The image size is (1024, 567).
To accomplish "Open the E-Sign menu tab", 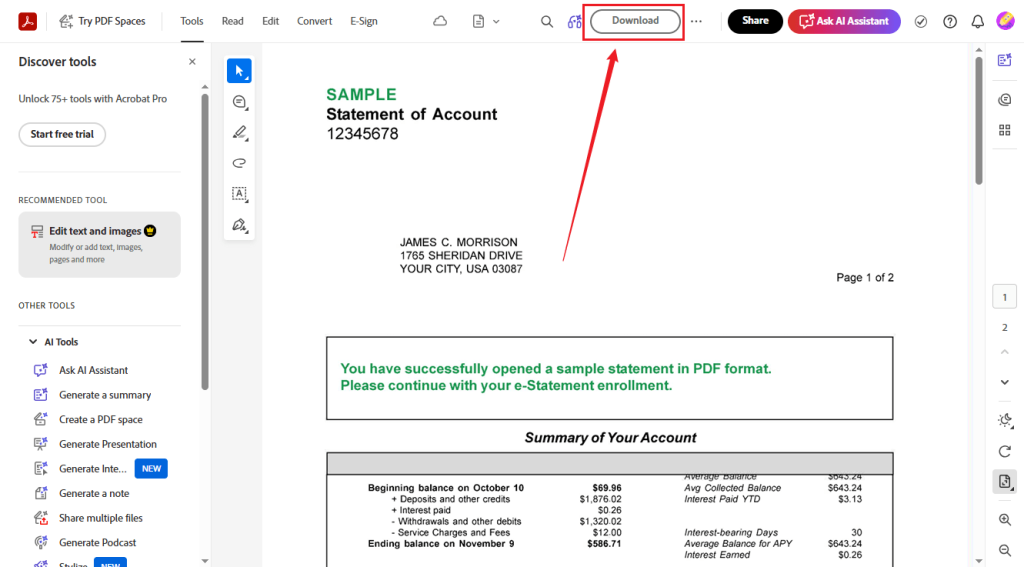I will click(364, 21).
